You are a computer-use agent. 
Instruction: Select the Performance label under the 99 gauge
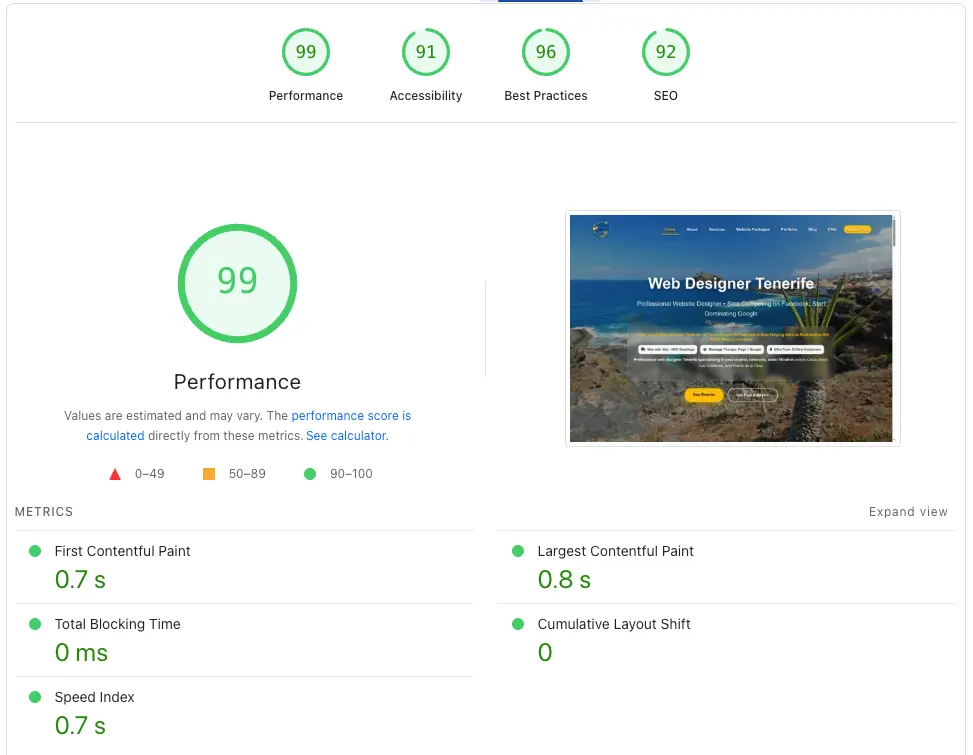(237, 382)
